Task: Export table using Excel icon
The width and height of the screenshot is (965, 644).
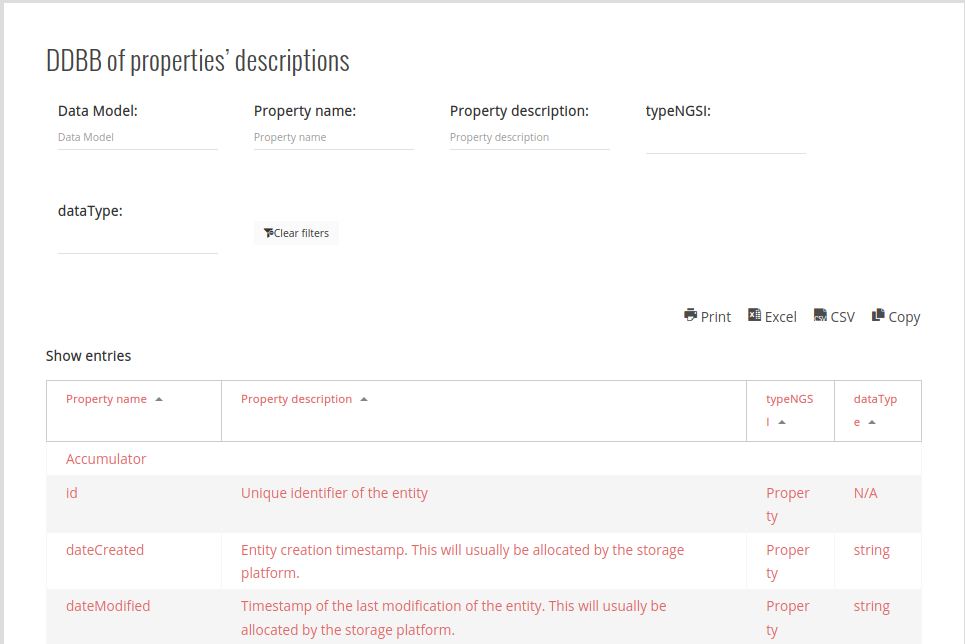Action: (755, 315)
